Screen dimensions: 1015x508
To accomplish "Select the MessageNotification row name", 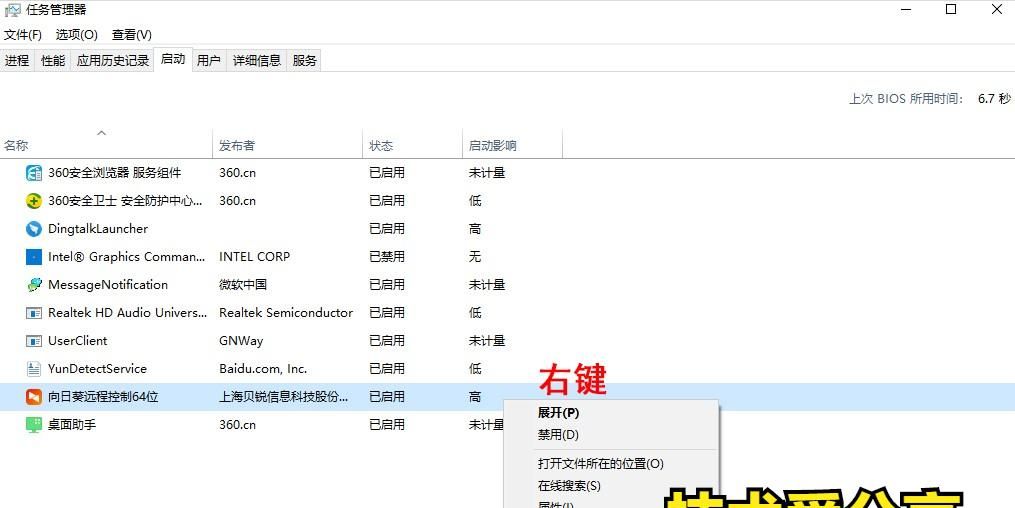I will click(107, 285).
